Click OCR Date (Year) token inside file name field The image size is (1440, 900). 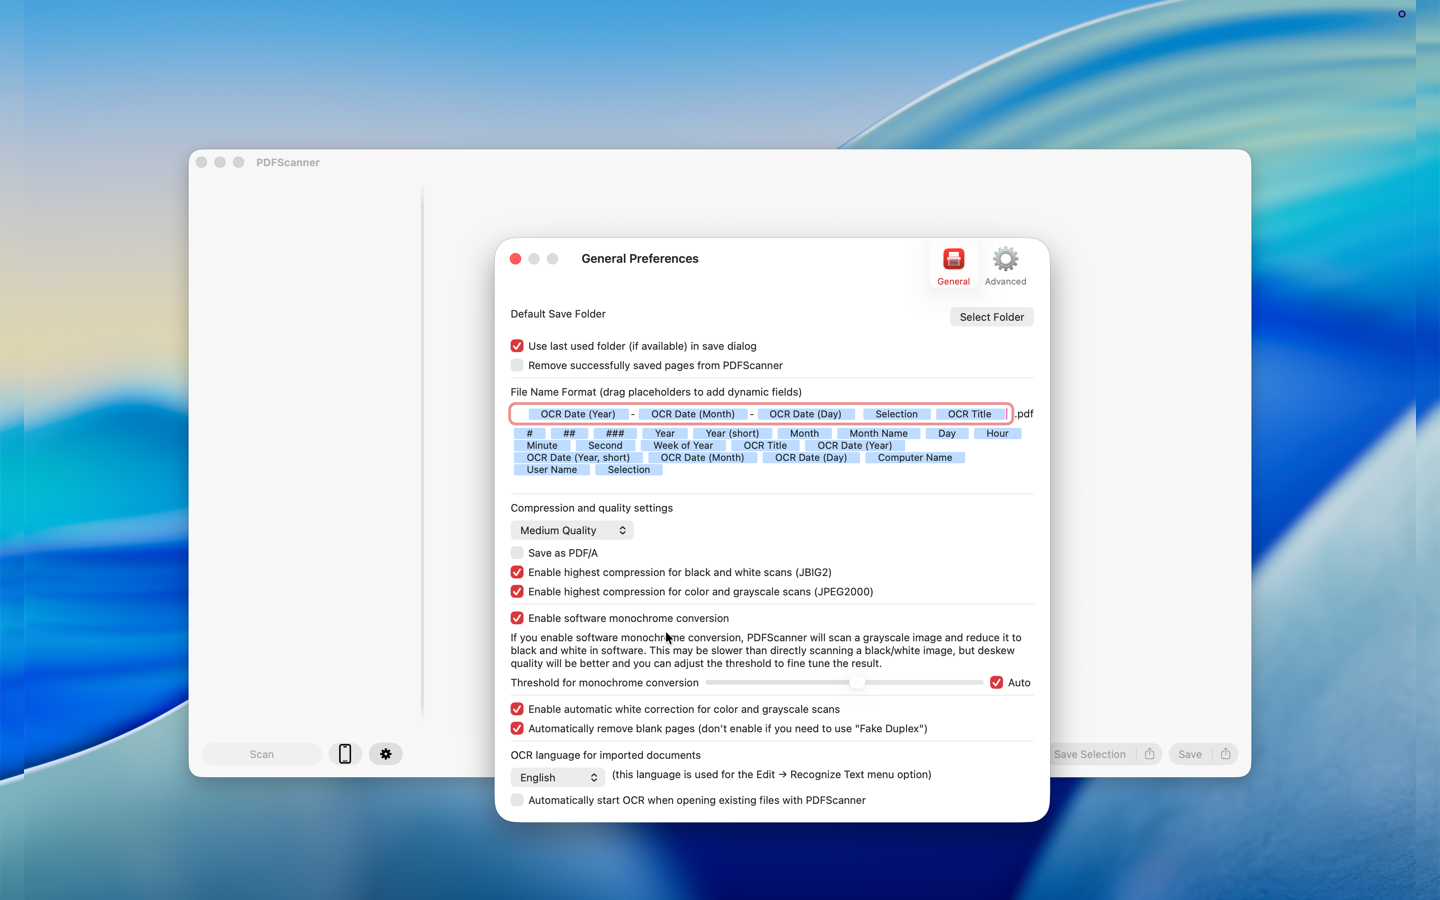tap(578, 414)
